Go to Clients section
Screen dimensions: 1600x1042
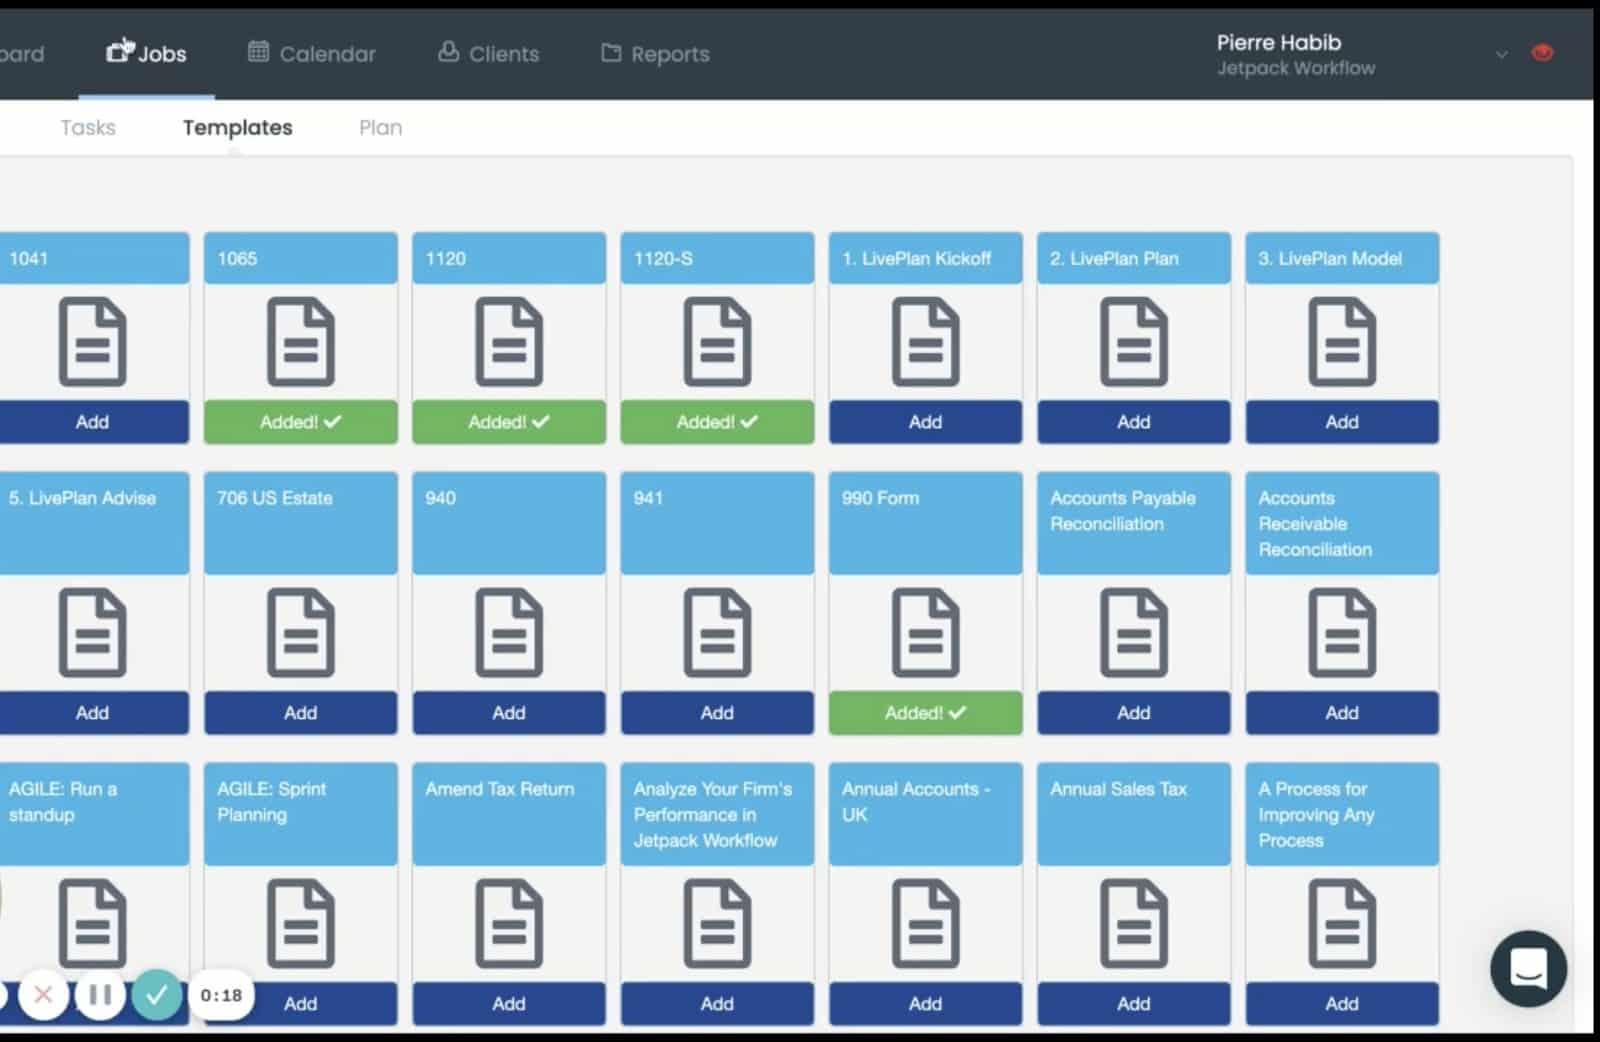[x=488, y=53]
